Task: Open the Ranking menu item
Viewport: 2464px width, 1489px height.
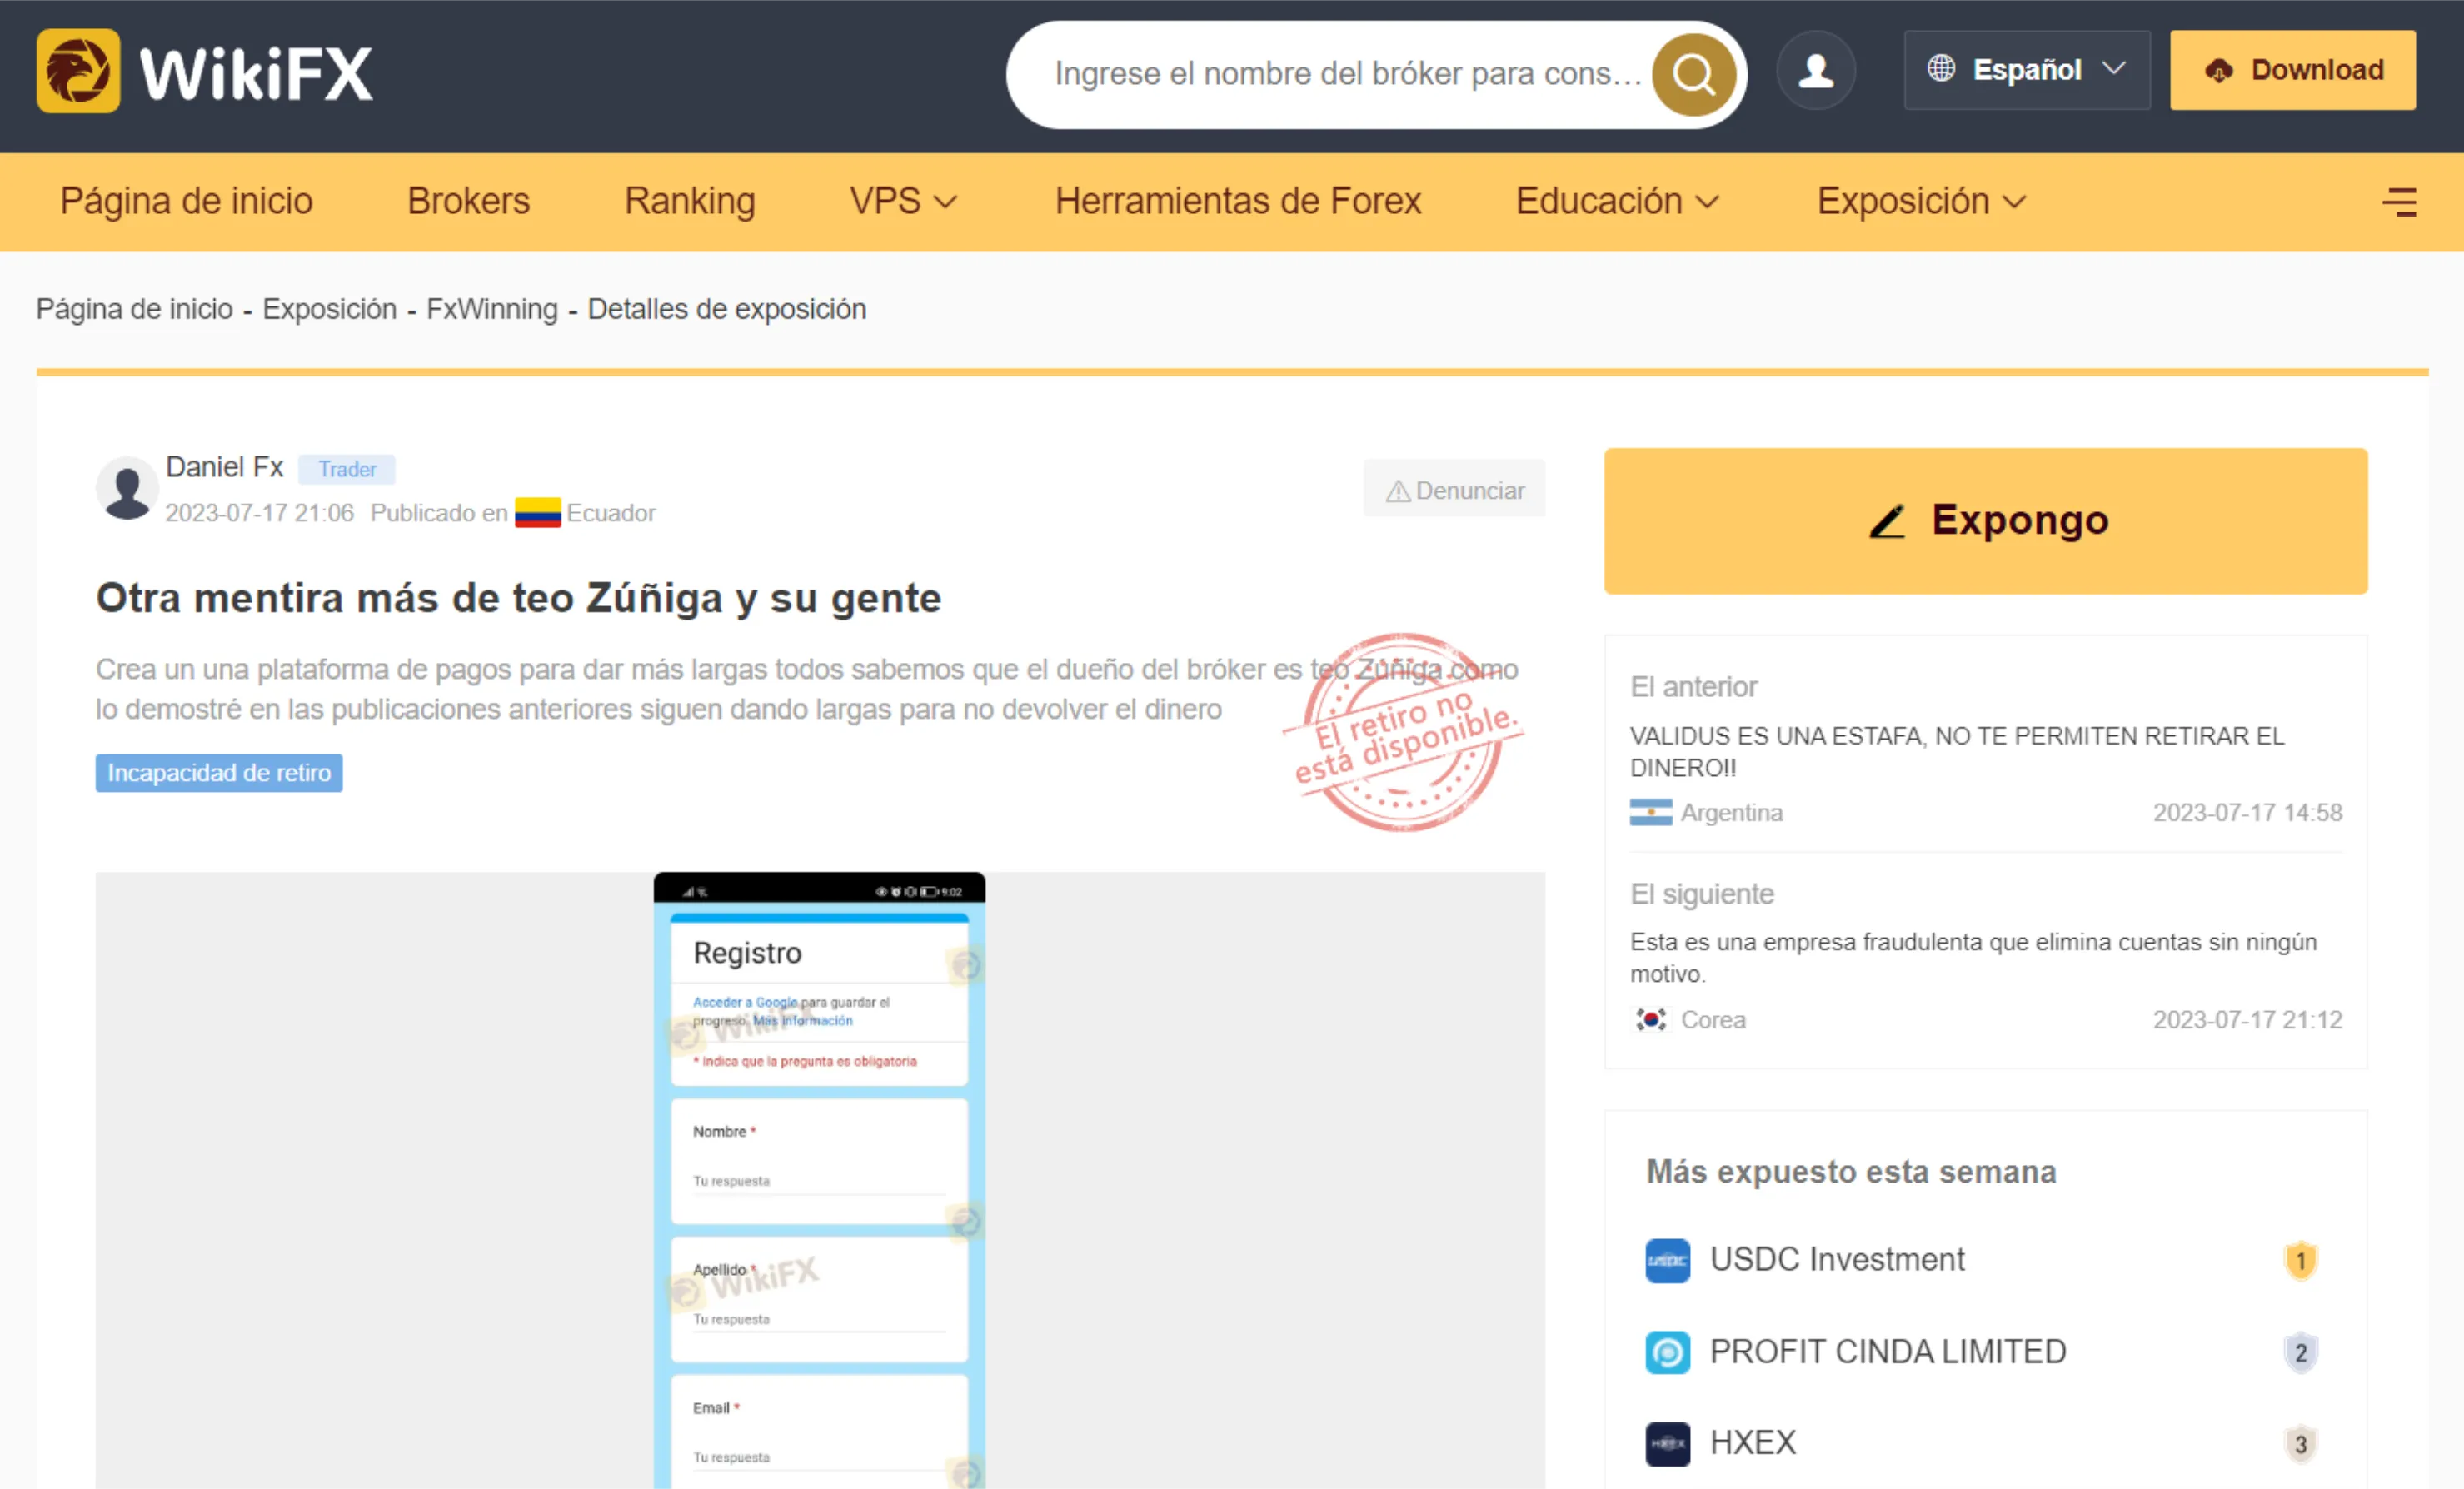Action: click(x=690, y=201)
